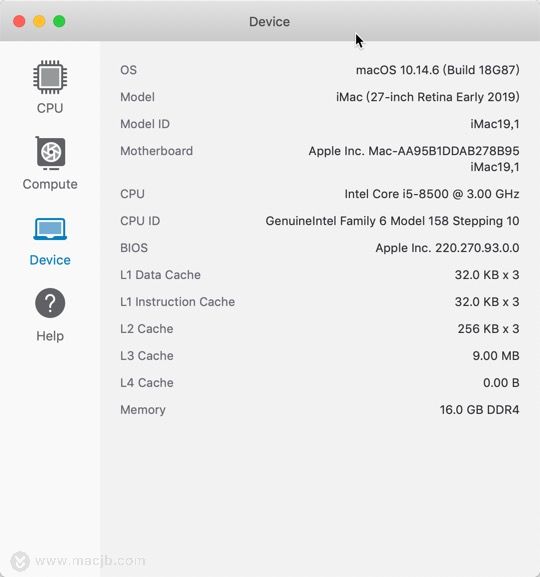Click the 16.0 GB DDR4 Memory value
Viewport: 540px width, 577px height.
pyautogui.click(x=480, y=410)
